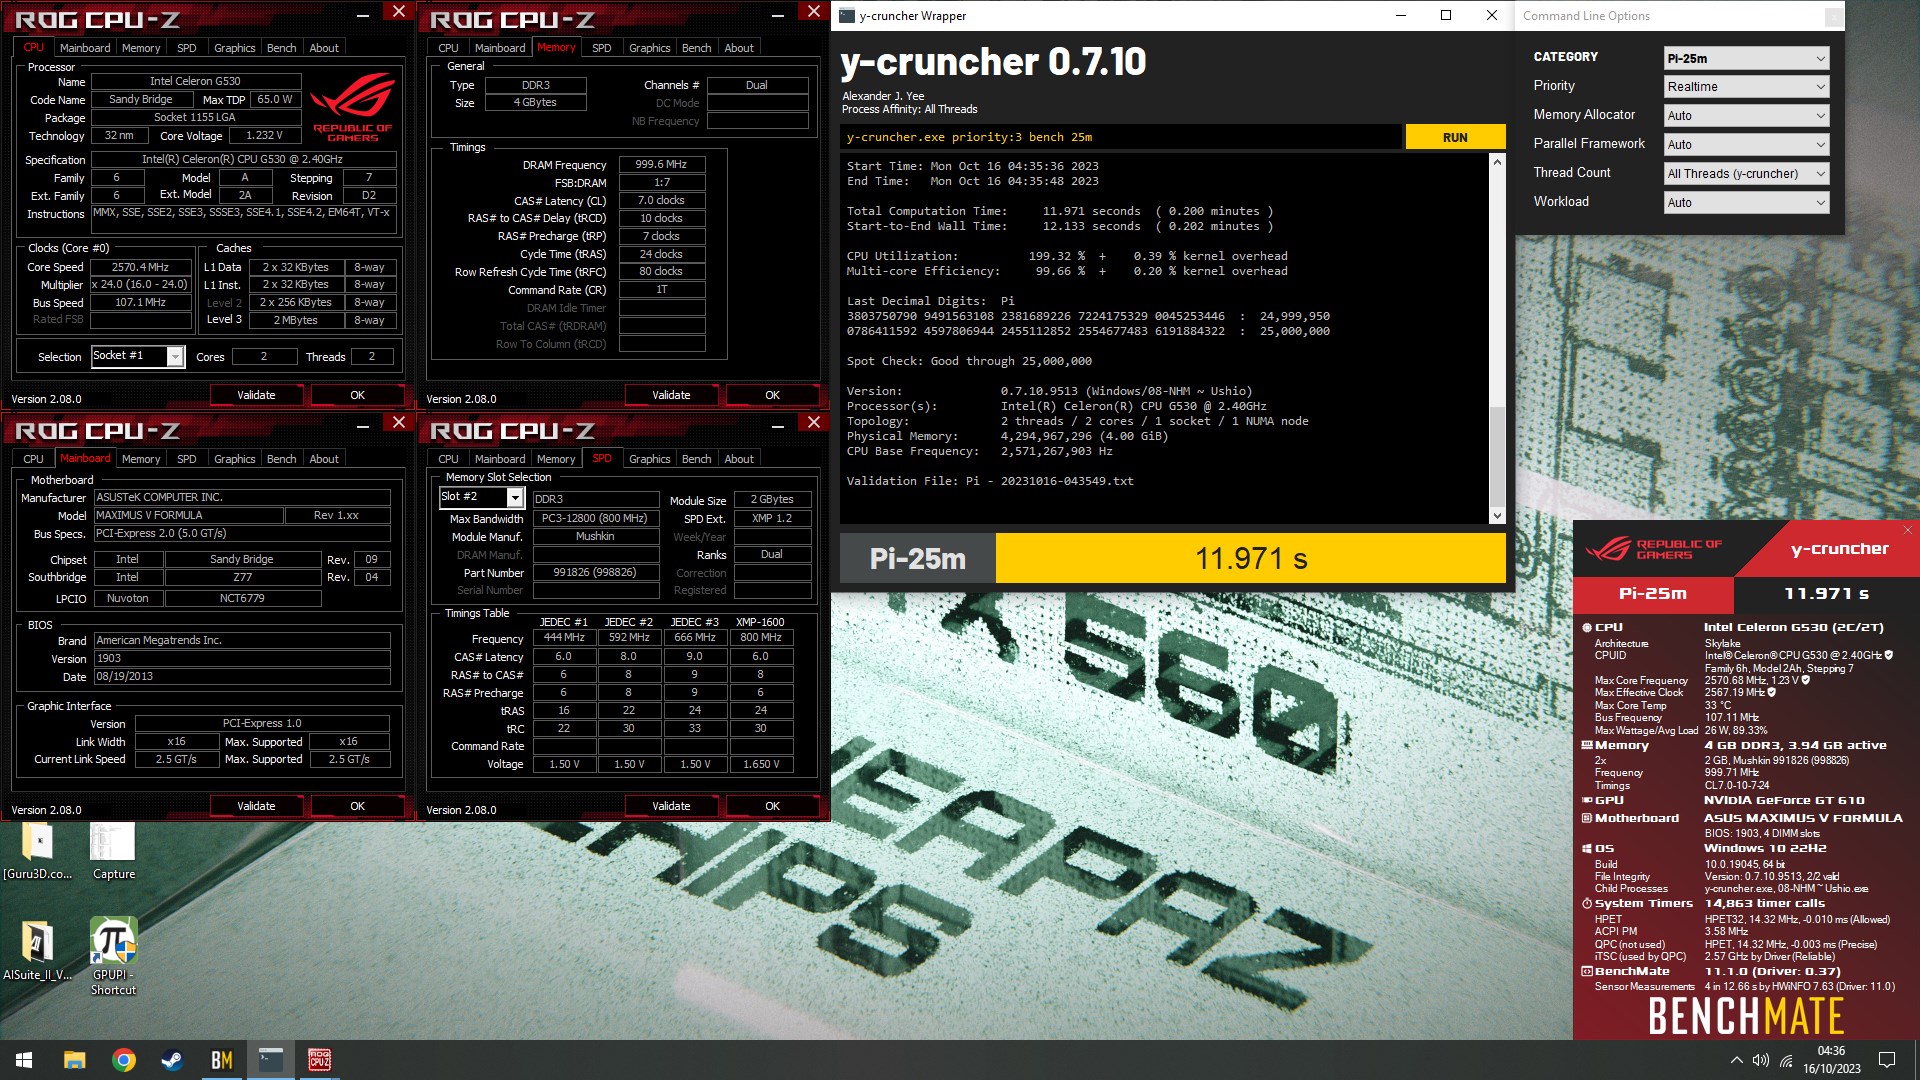Viewport: 1920px width, 1080px height.
Task: Click the y-cruncher output scrollbar down arrow
Action: 1497,516
